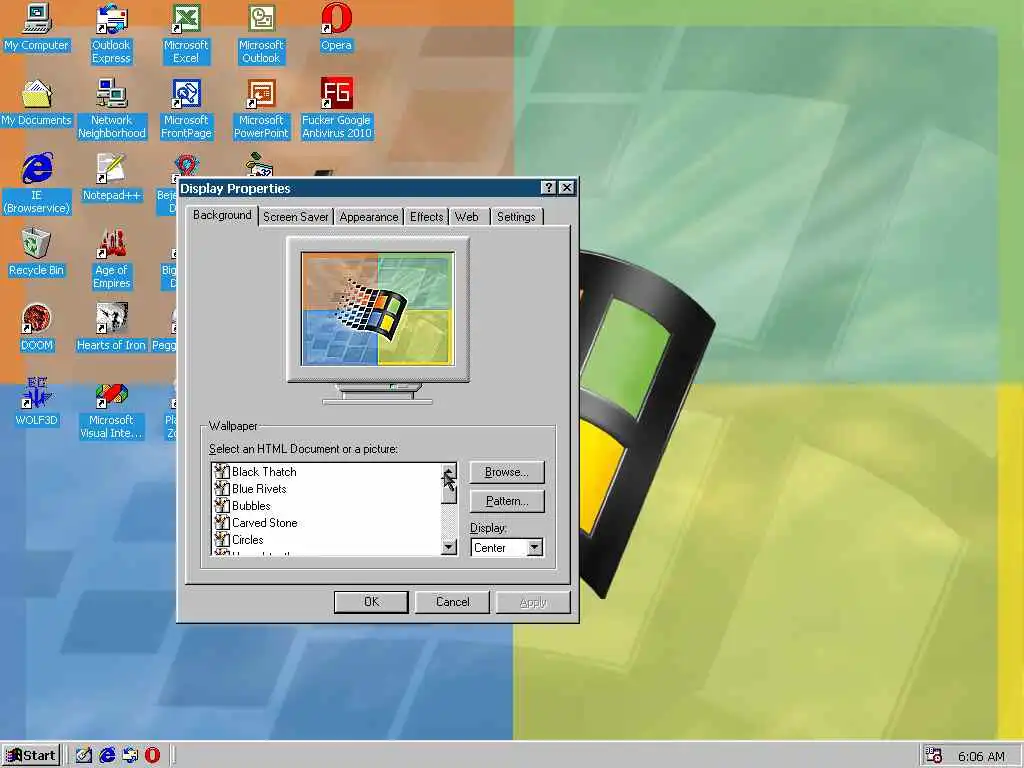This screenshot has width=1024, height=768.
Task: Click the system tray icon beside the clock
Action: [x=934, y=756]
